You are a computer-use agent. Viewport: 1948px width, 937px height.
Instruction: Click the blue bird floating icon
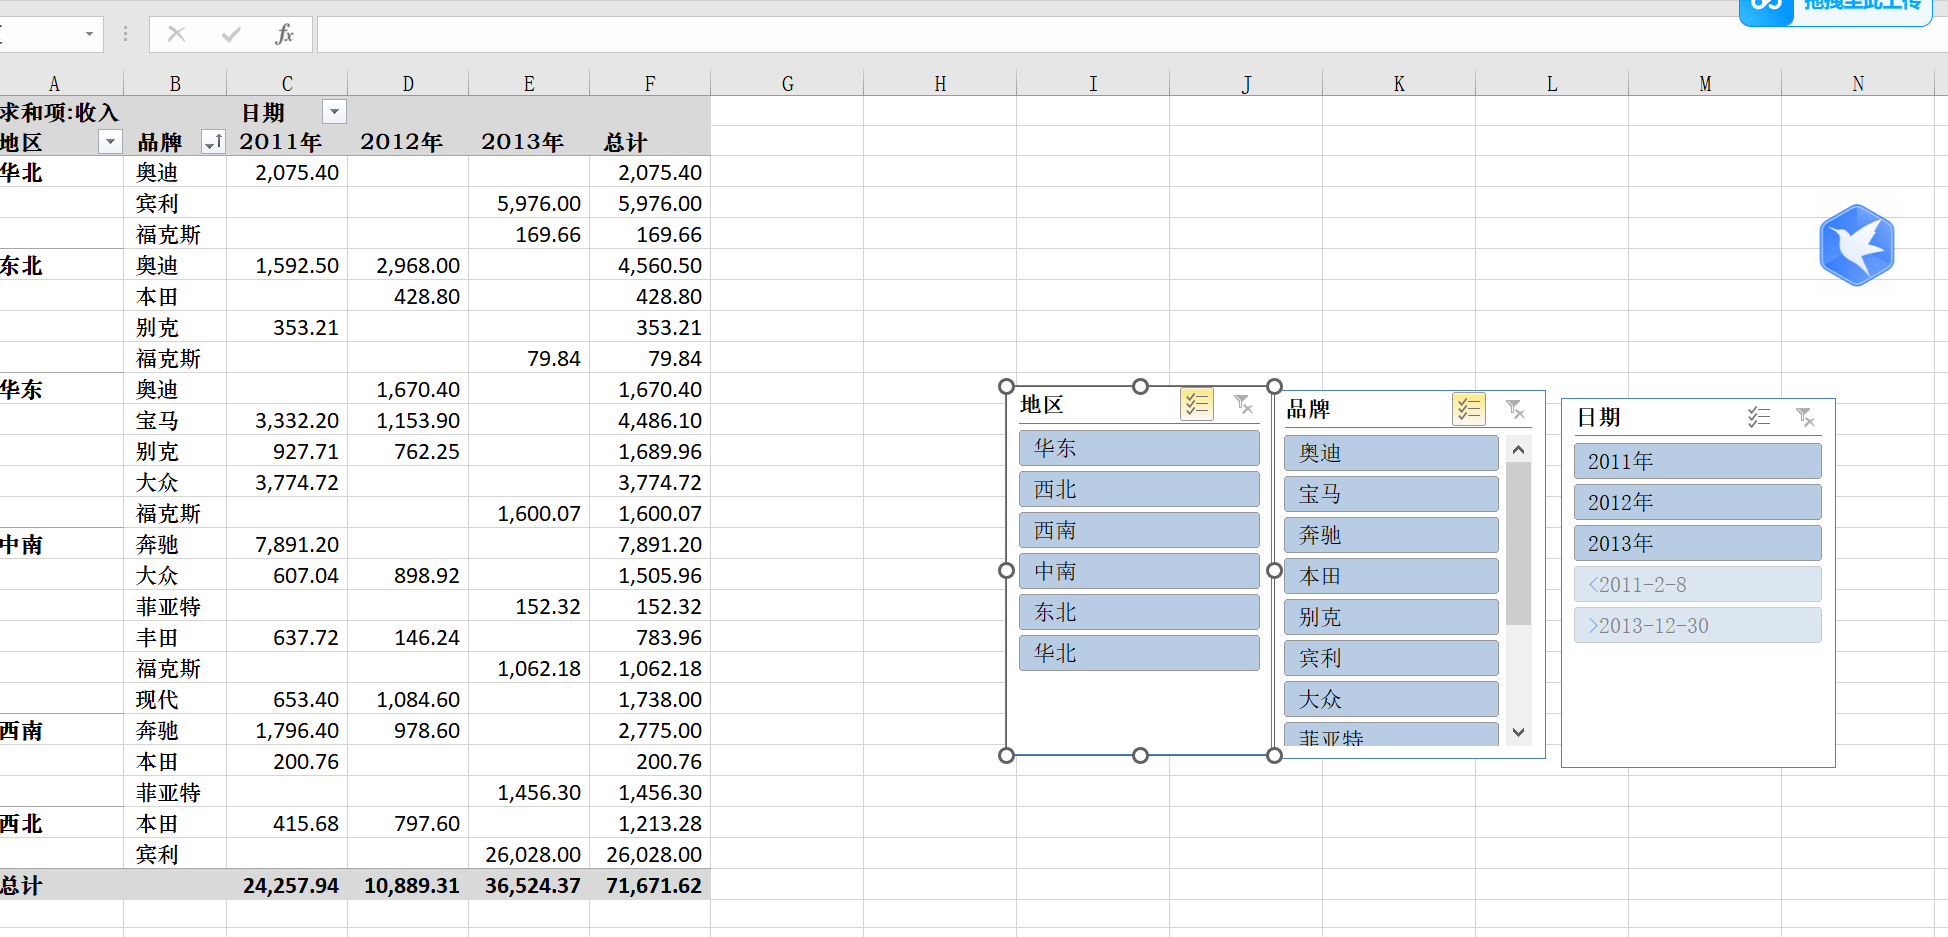(x=1857, y=245)
